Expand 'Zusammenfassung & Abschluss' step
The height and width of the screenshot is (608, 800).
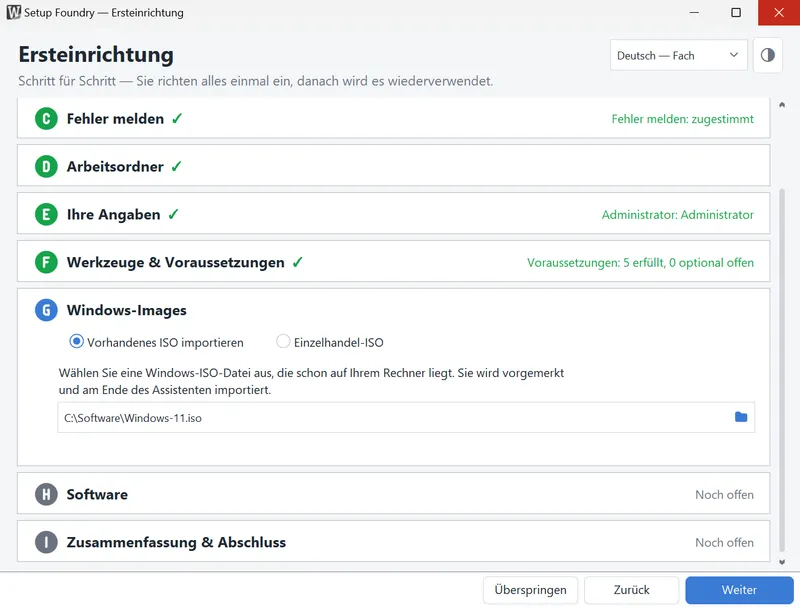[393, 542]
